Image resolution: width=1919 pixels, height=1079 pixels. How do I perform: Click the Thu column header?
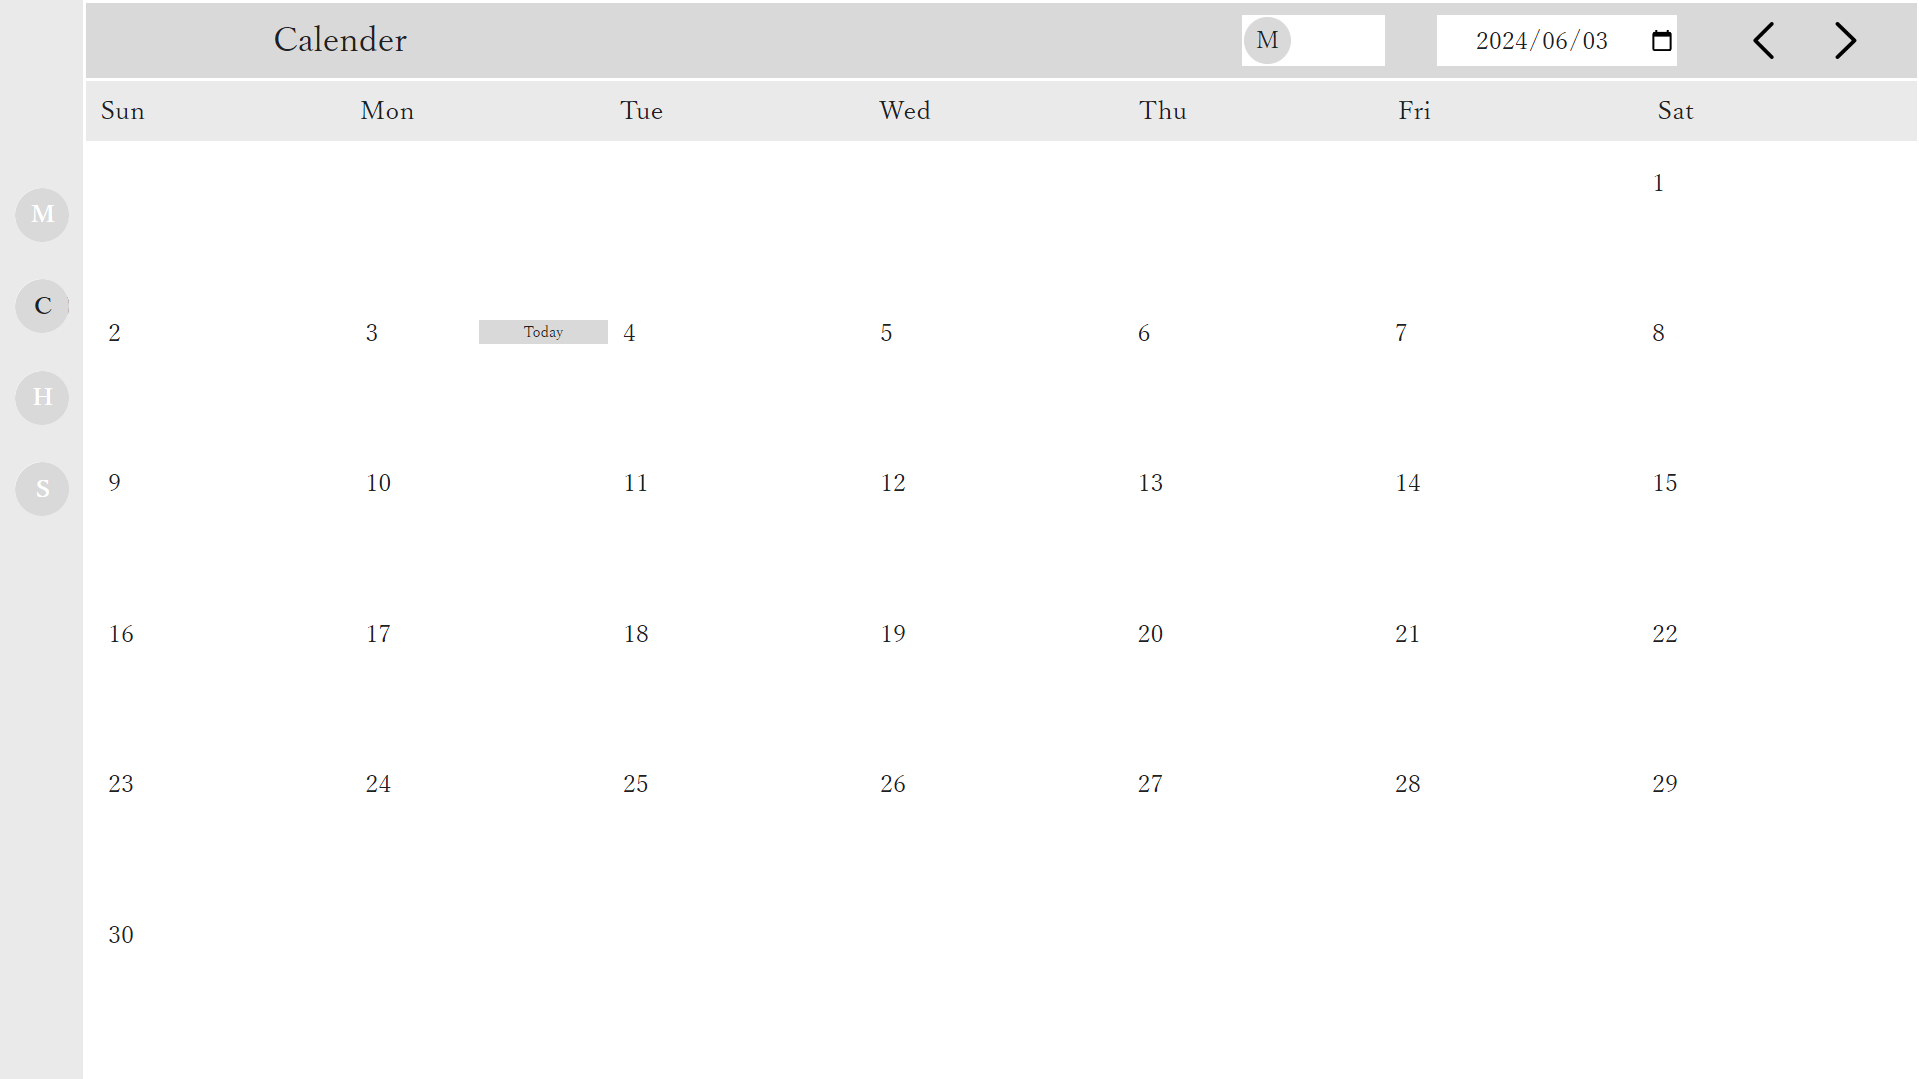click(1163, 111)
